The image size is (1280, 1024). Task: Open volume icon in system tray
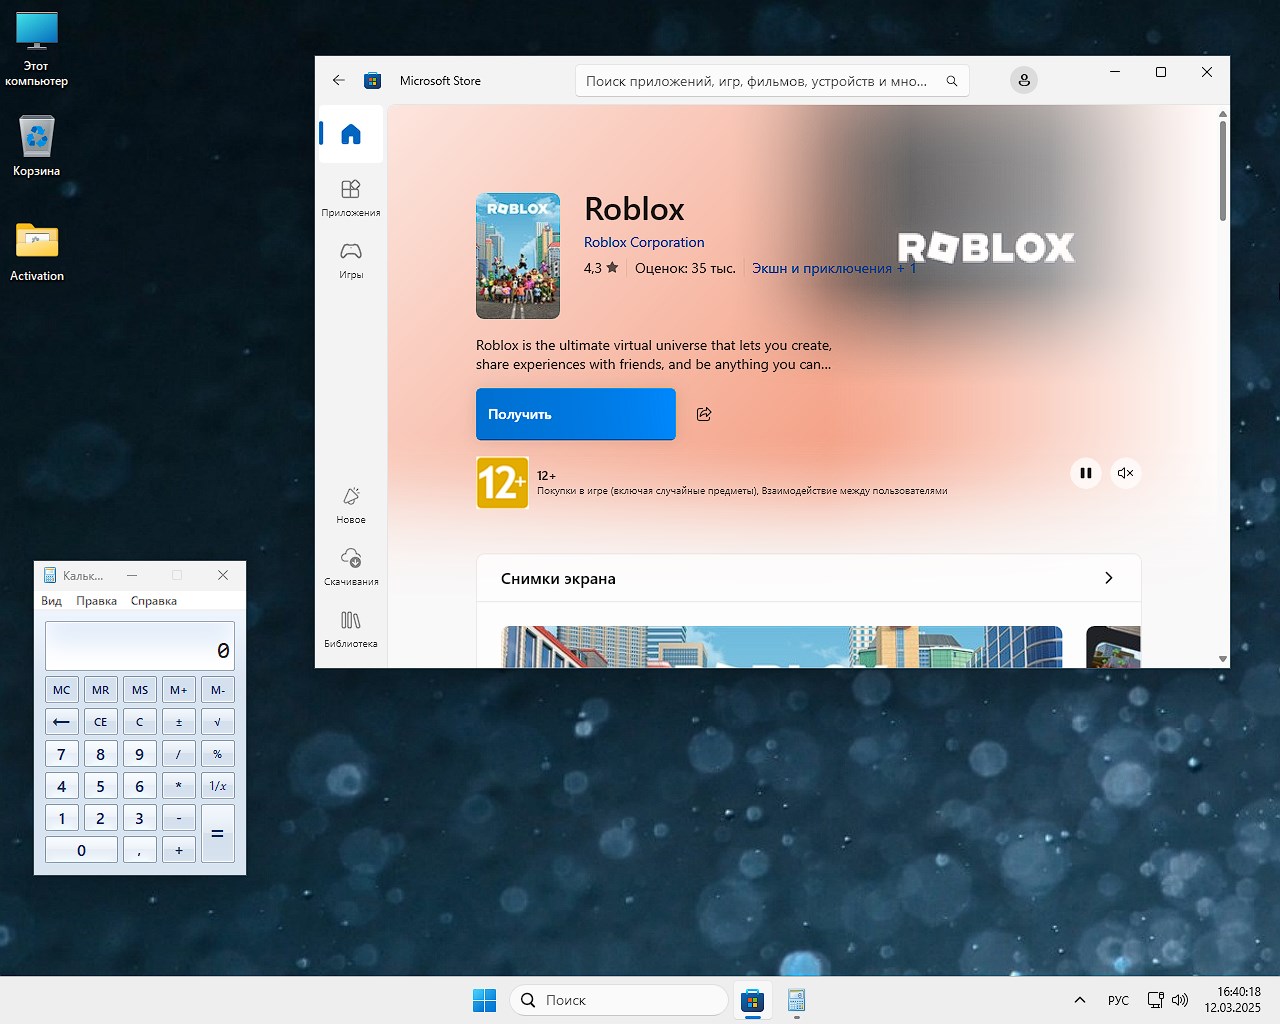[1180, 1000]
